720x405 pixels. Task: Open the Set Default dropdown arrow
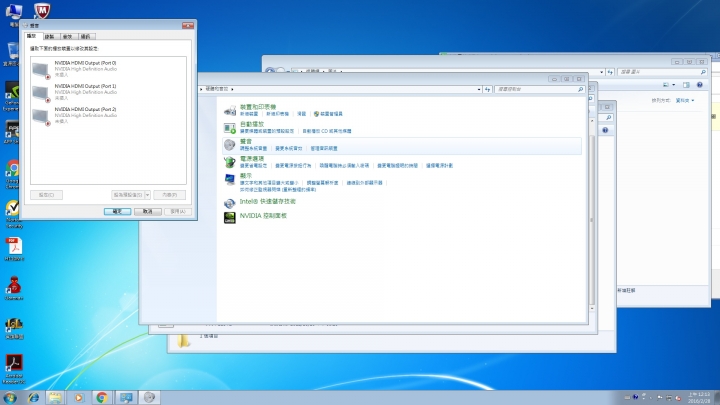pos(147,195)
